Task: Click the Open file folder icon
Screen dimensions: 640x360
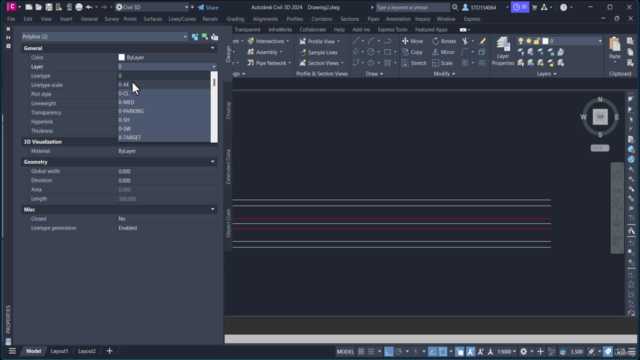Action: [x=38, y=7]
